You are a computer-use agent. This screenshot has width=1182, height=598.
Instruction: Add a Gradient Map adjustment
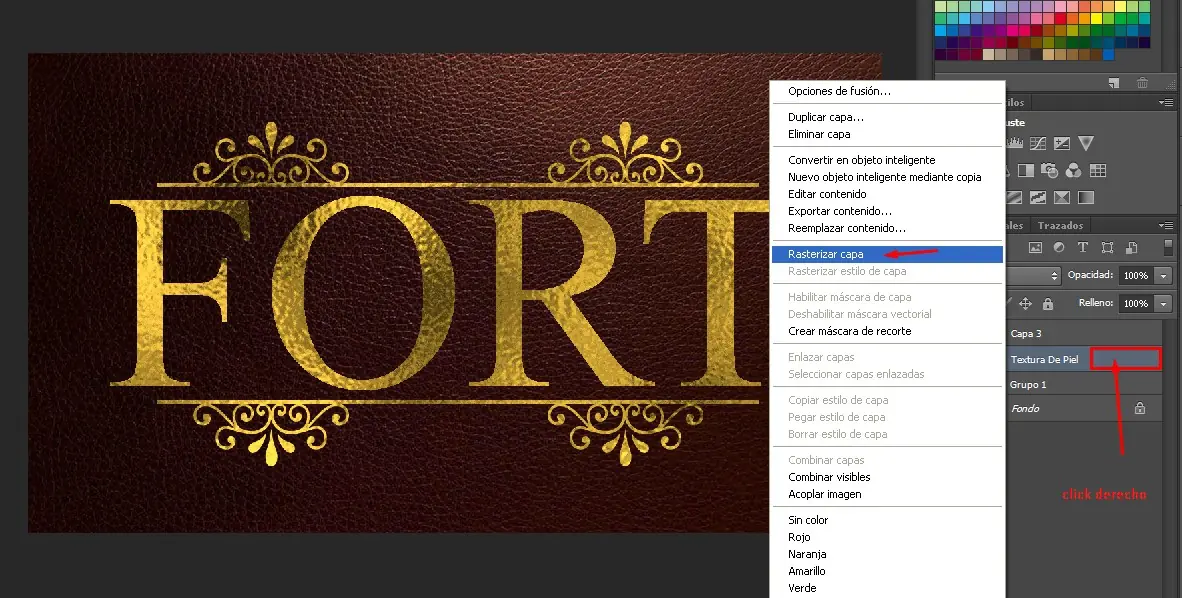point(1086,198)
